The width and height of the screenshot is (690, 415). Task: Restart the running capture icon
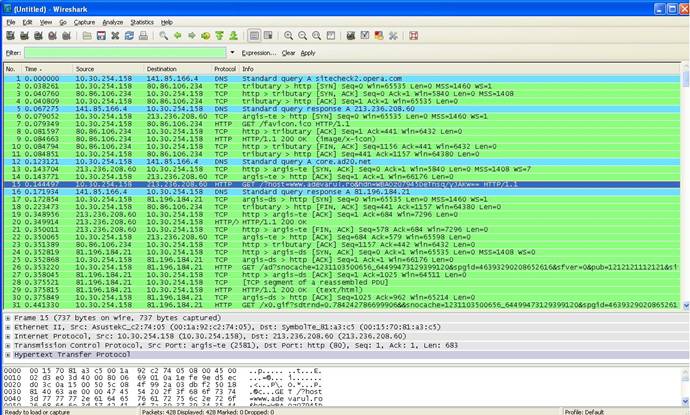click(66, 36)
